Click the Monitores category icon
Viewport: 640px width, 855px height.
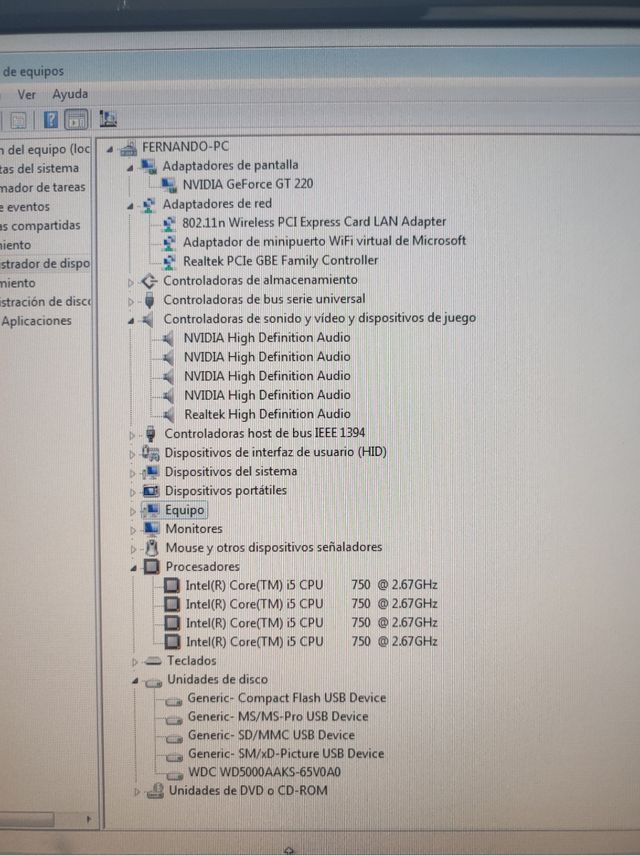tap(151, 528)
